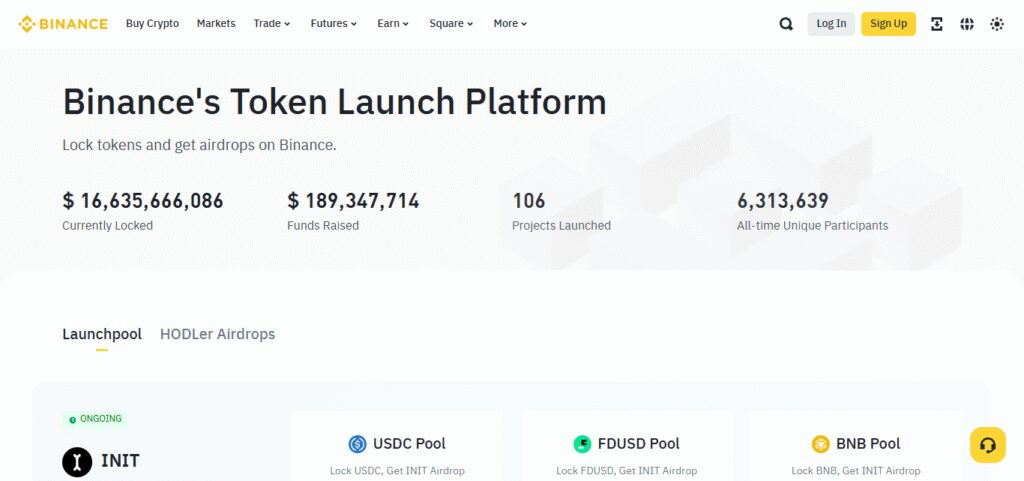Click 'Lock BNB, Get INIT Airdrop' text
1024x481 pixels.
[x=856, y=471]
